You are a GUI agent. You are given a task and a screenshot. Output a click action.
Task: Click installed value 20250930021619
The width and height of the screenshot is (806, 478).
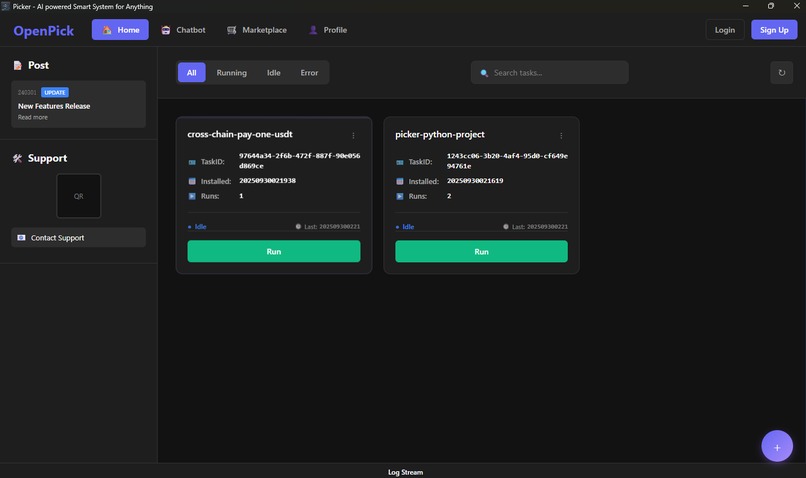[475, 180]
